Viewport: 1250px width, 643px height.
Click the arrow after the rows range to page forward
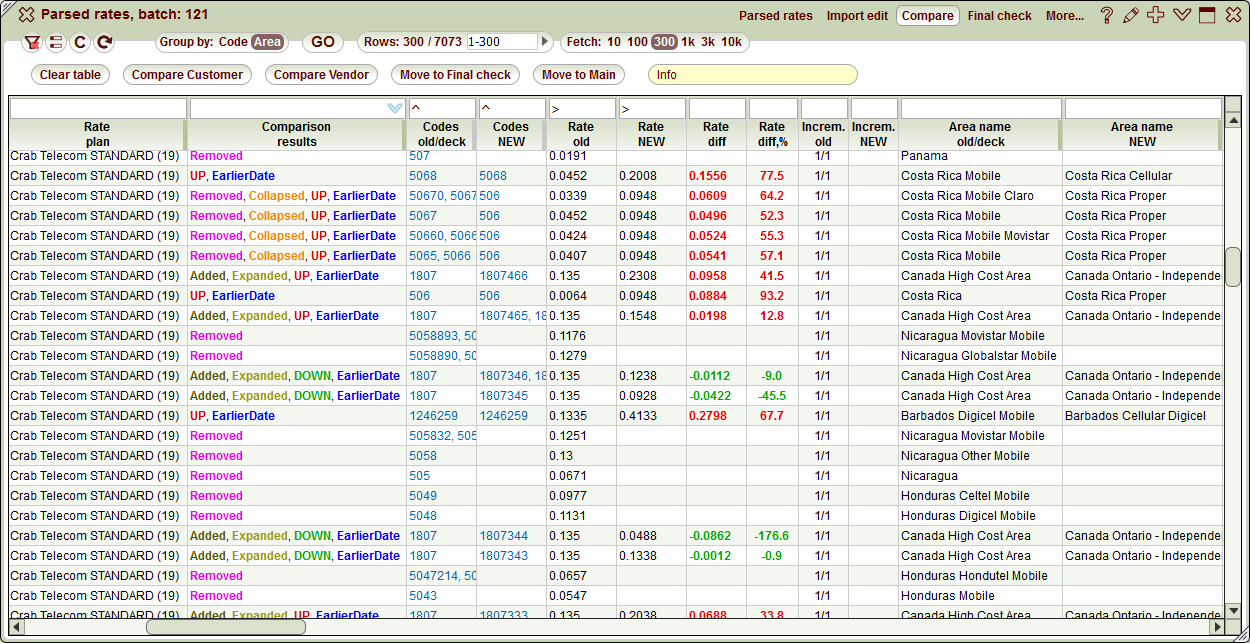543,42
